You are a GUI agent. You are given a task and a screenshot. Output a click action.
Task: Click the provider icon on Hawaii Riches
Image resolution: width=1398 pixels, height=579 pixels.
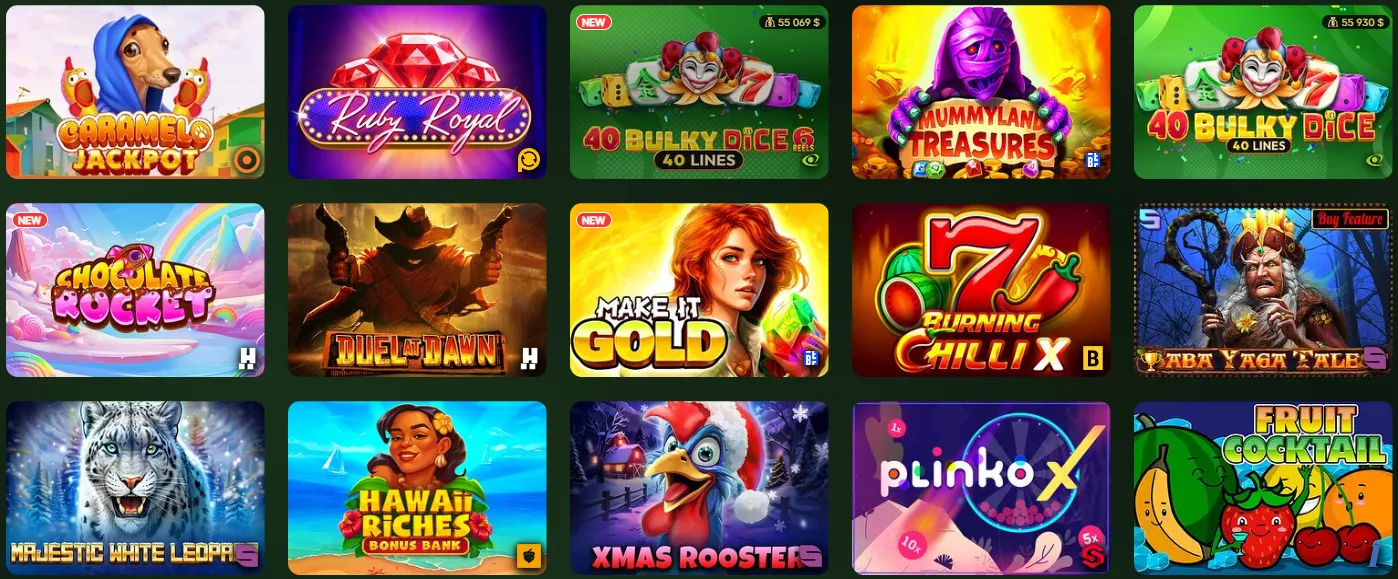pyautogui.click(x=529, y=555)
